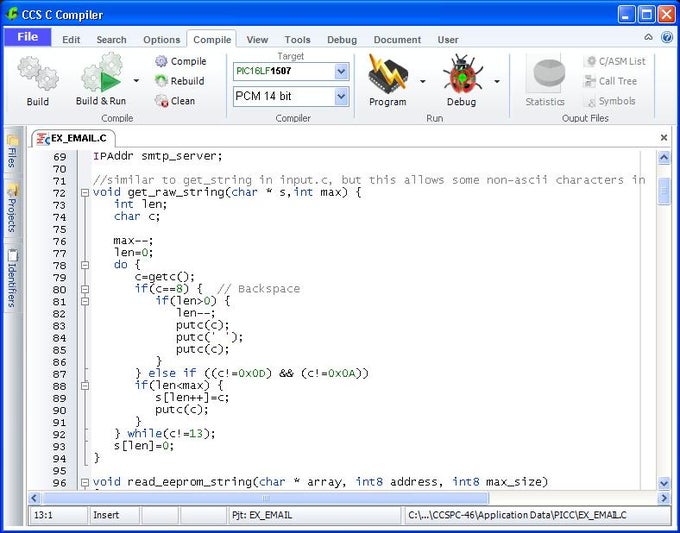This screenshot has width=680, height=533.
Task: Open the Projects side panel
Action: (13, 209)
